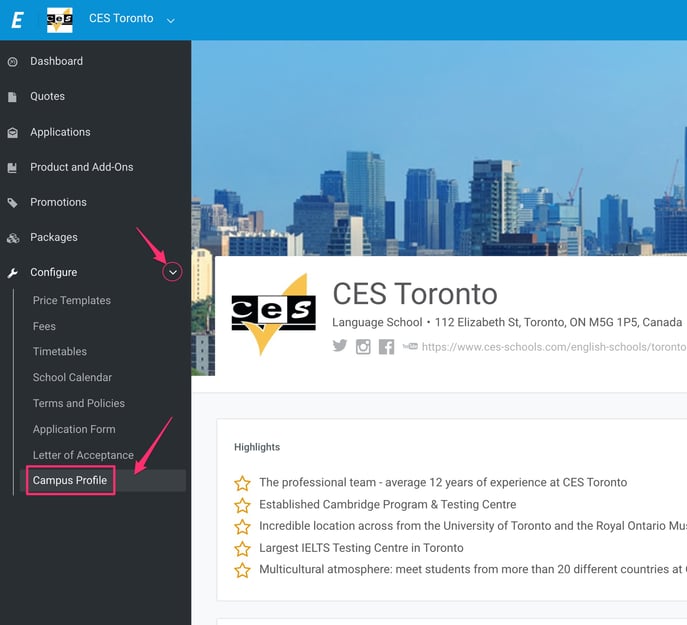Click the Applications envelope icon
The width and height of the screenshot is (687, 625).
click(x=13, y=132)
